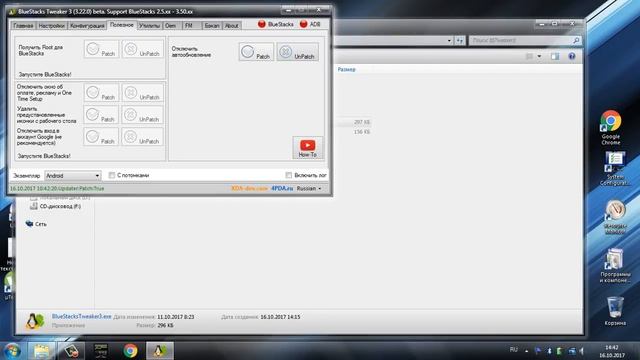The width and height of the screenshot is (640, 360).
Task: Toggle the Explorer preview pane icon
Action: pyautogui.click(x=555, y=56)
